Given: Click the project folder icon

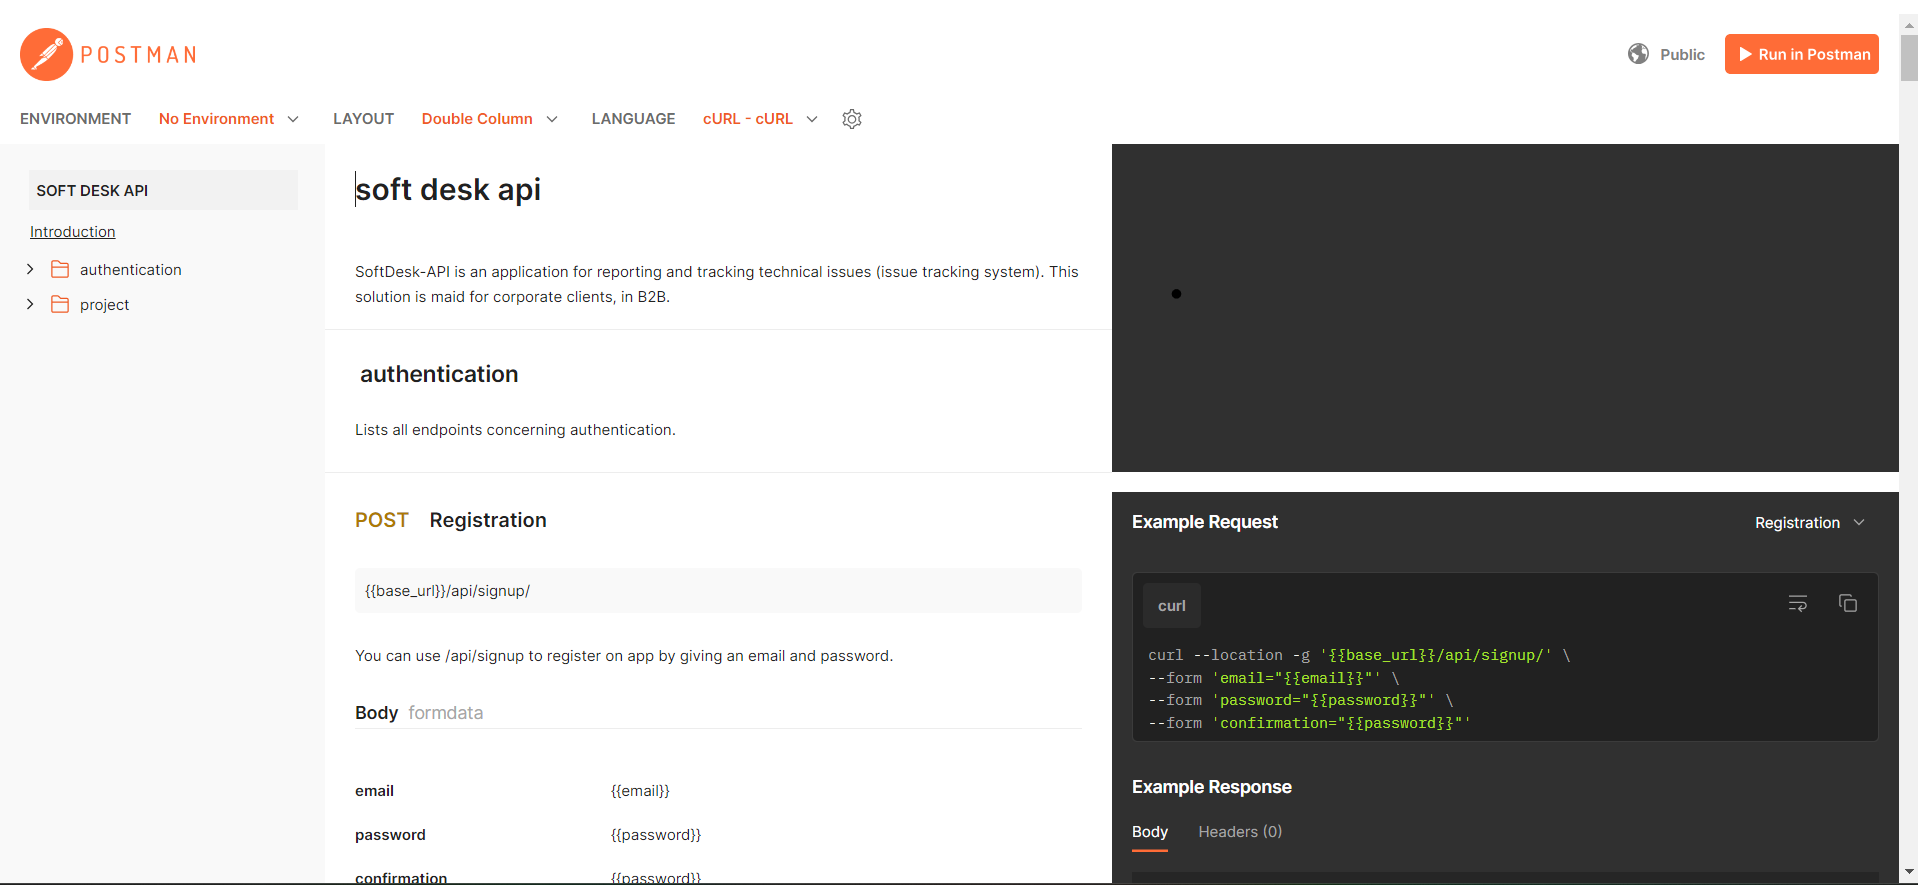Looking at the screenshot, I should tap(60, 304).
